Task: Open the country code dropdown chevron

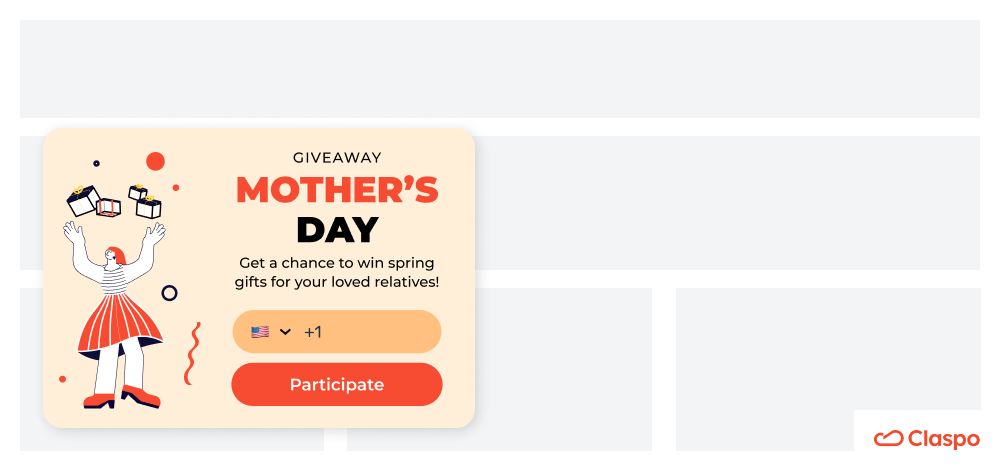Action: (286, 332)
